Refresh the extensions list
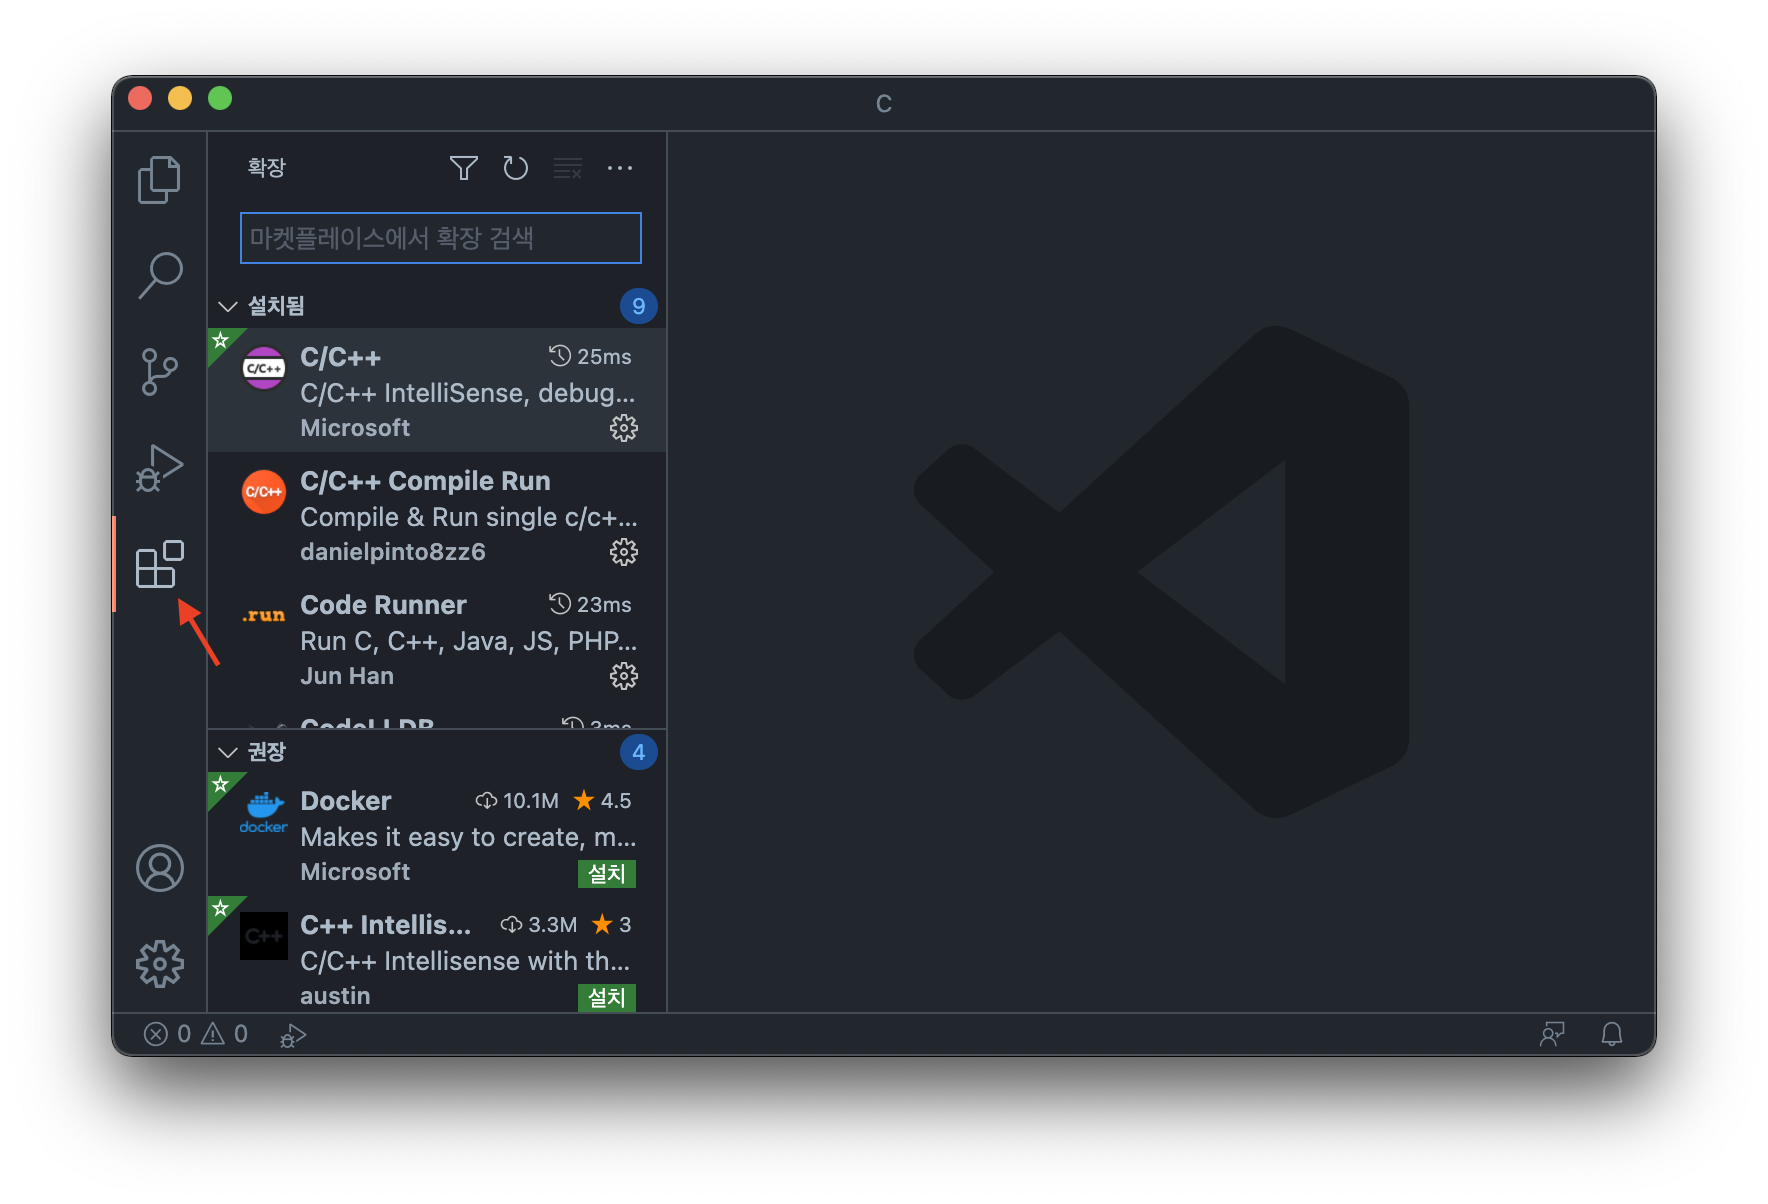The image size is (1768, 1204). point(516,168)
